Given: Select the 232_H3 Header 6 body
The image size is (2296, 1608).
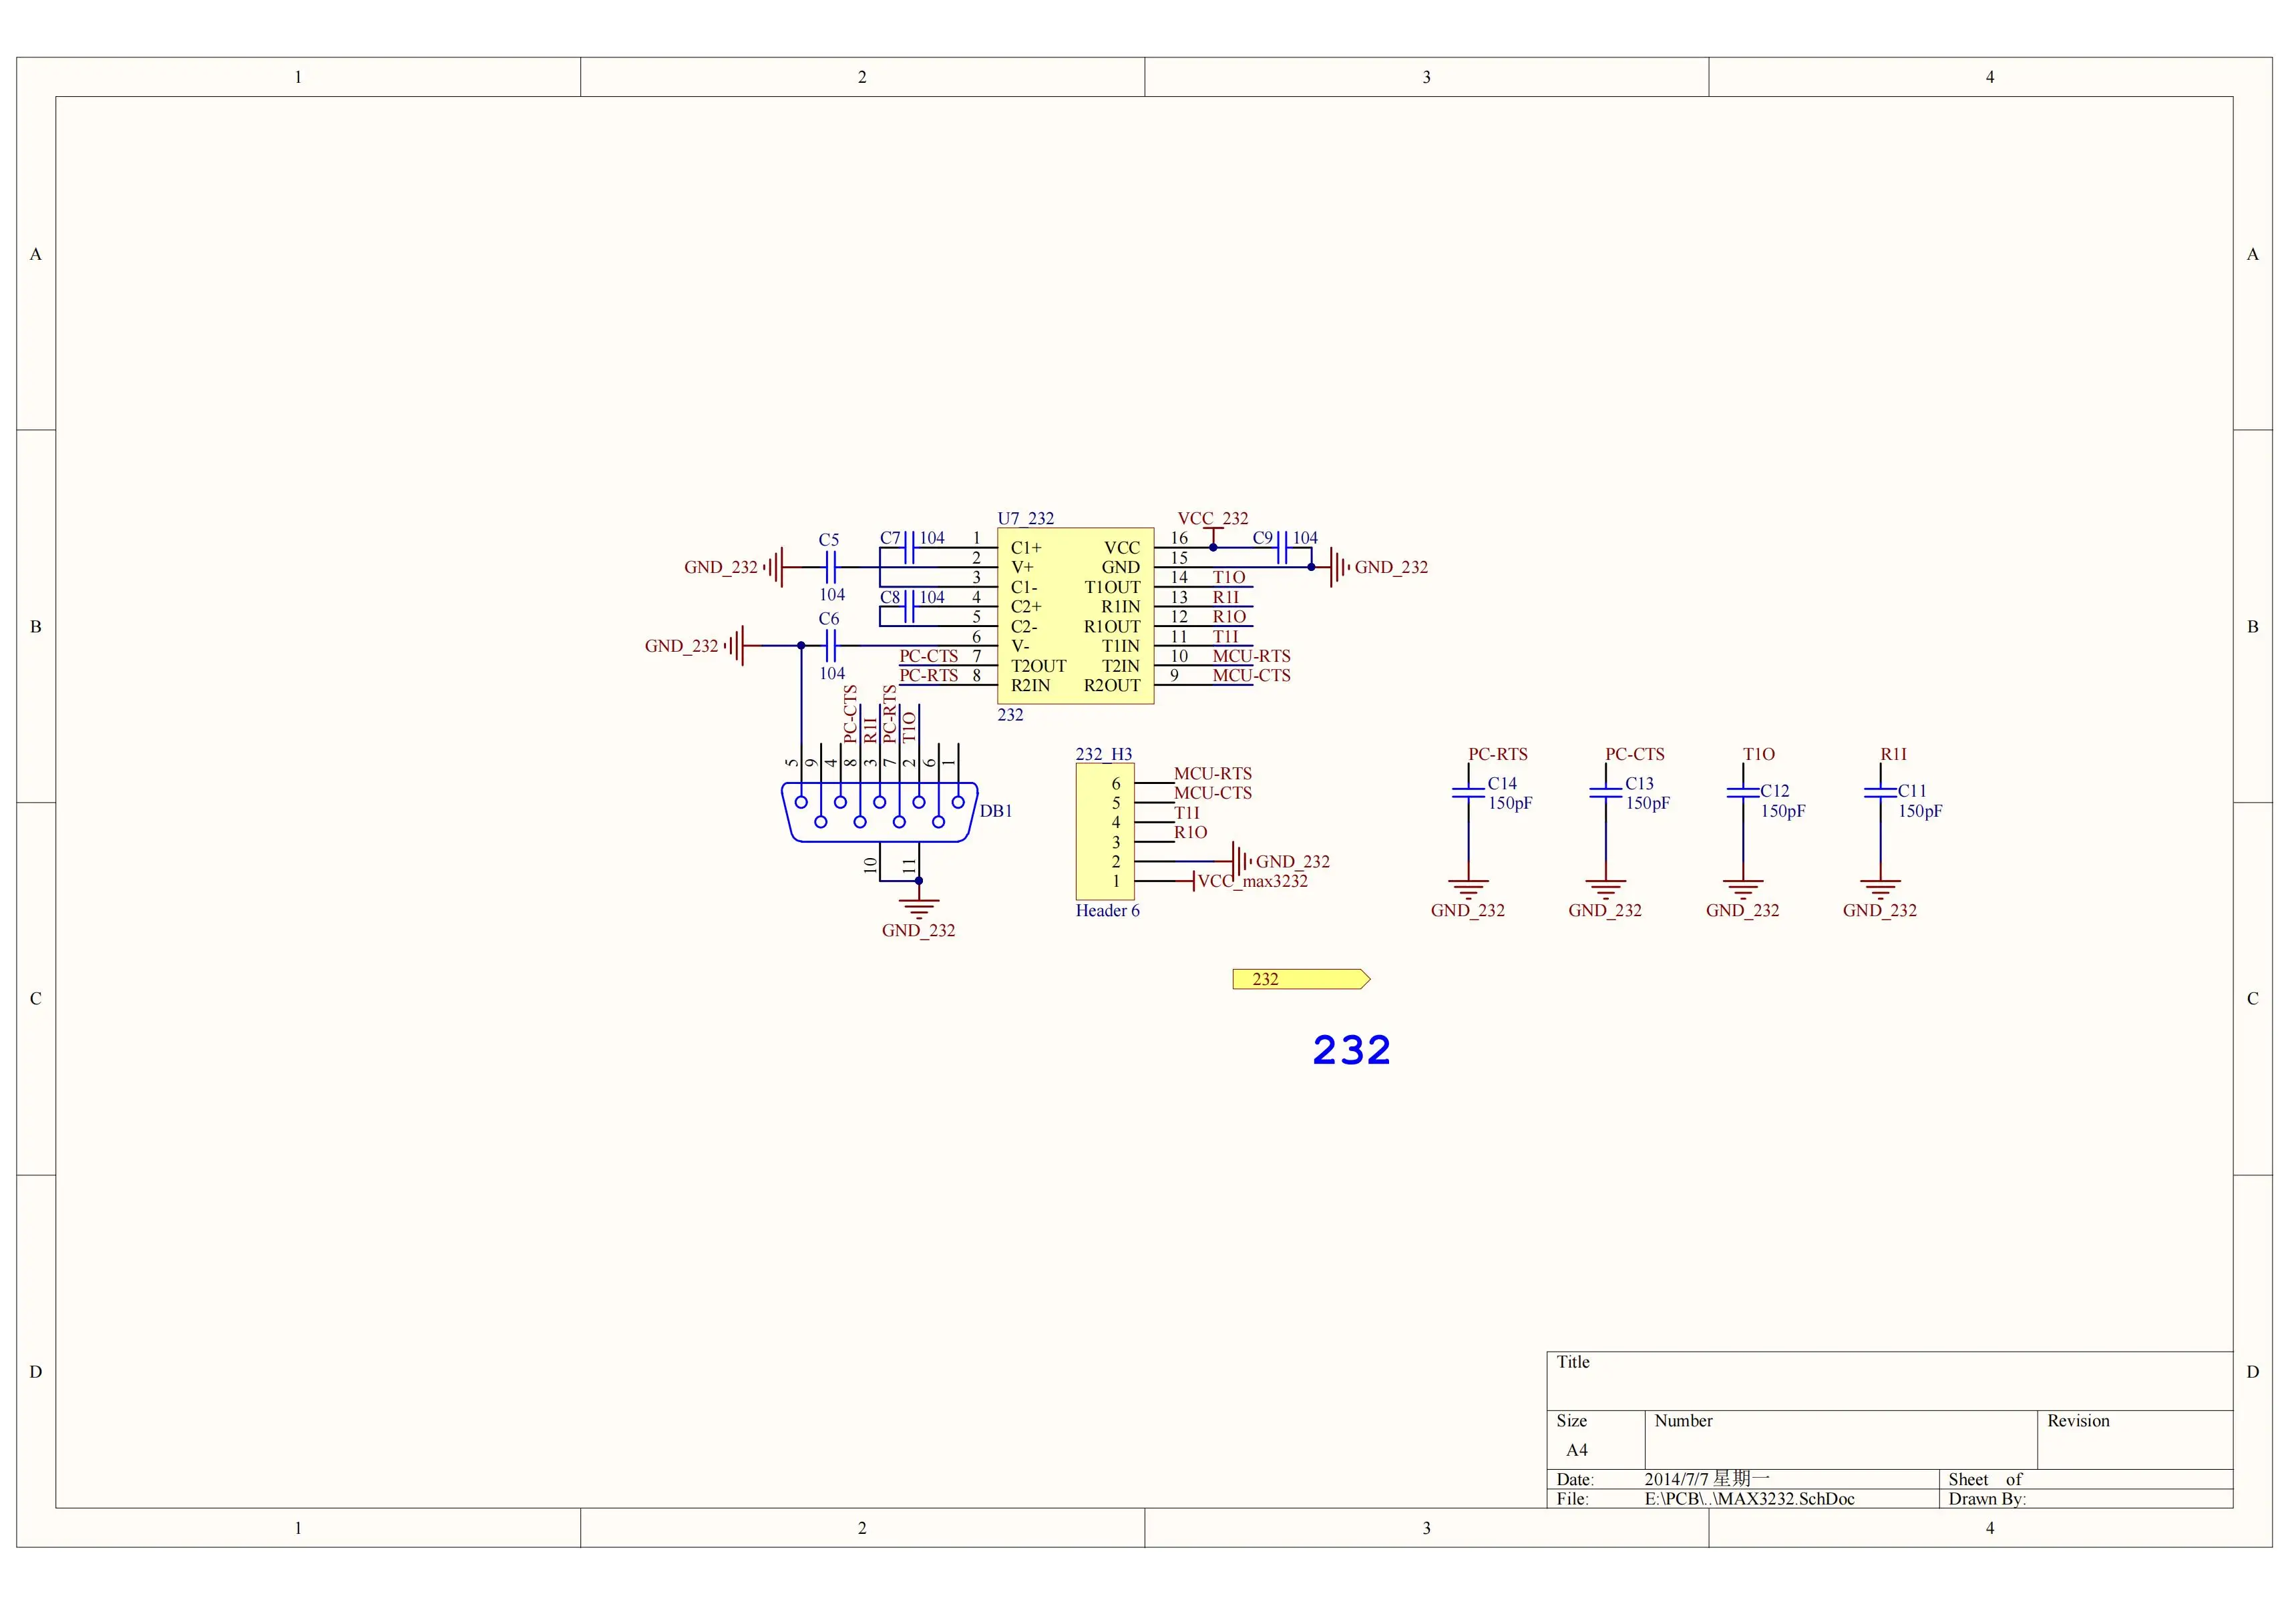Looking at the screenshot, I should tap(1105, 832).
